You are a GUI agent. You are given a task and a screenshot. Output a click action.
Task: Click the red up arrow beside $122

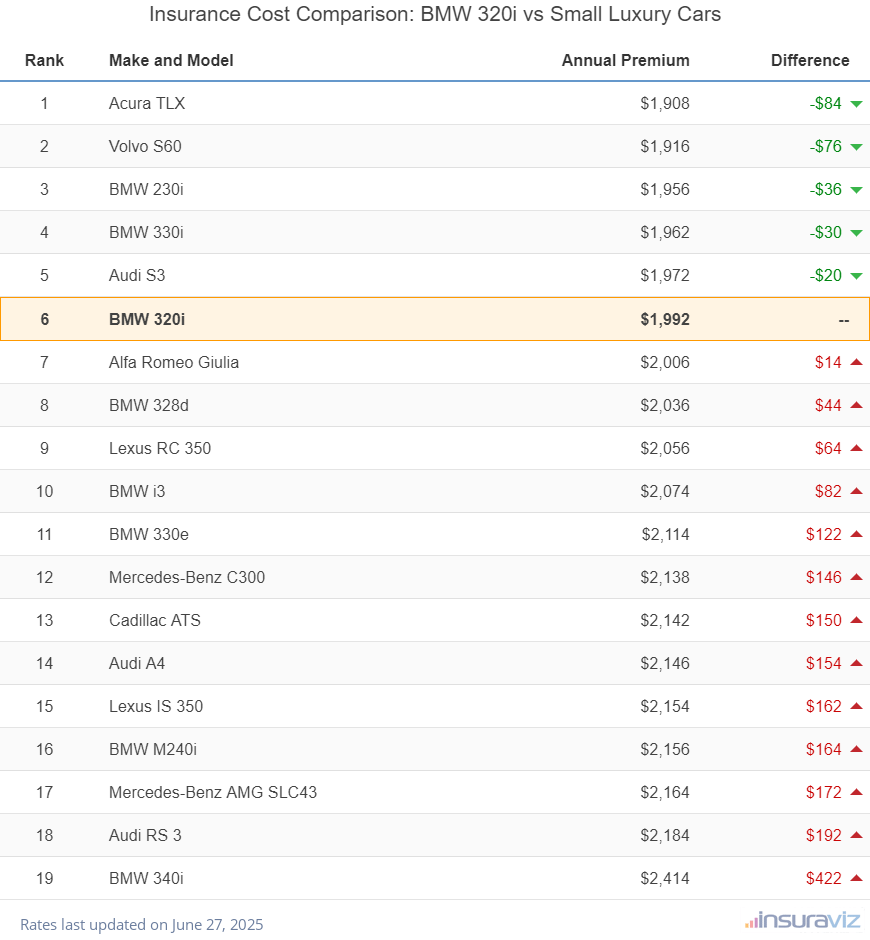coord(856,534)
